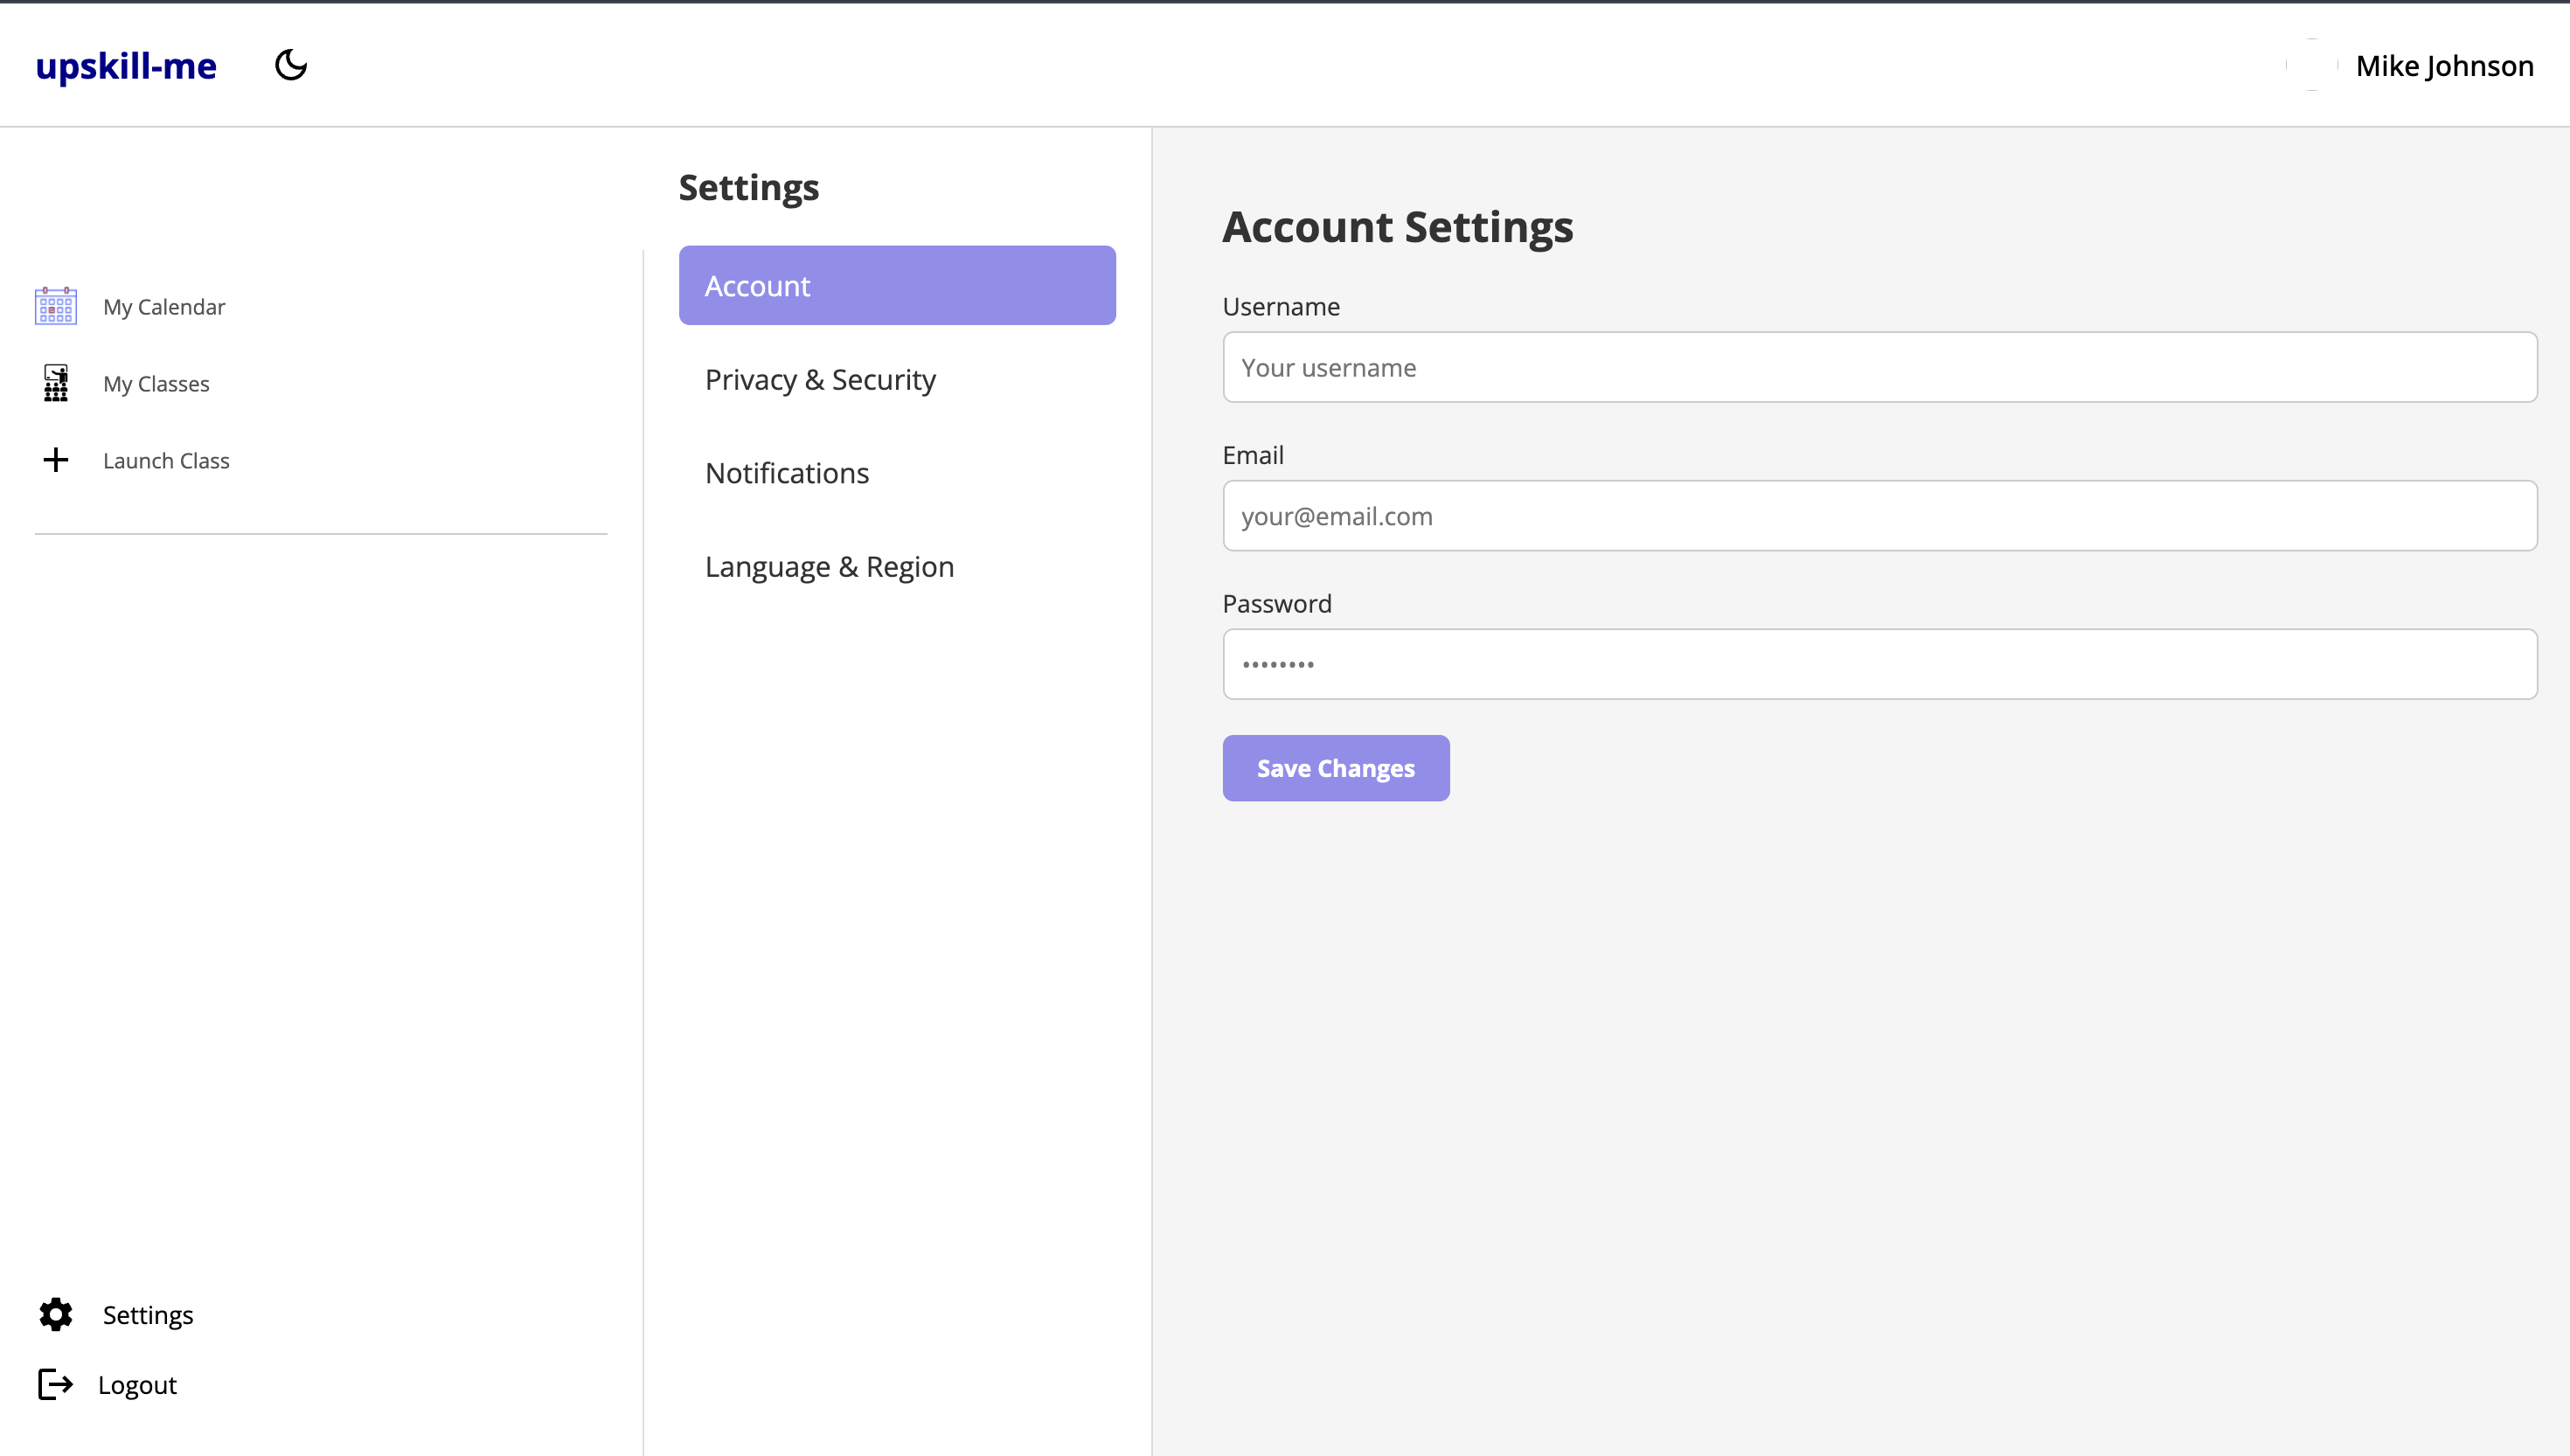Click the Mike Johnson user name

(x=2444, y=66)
